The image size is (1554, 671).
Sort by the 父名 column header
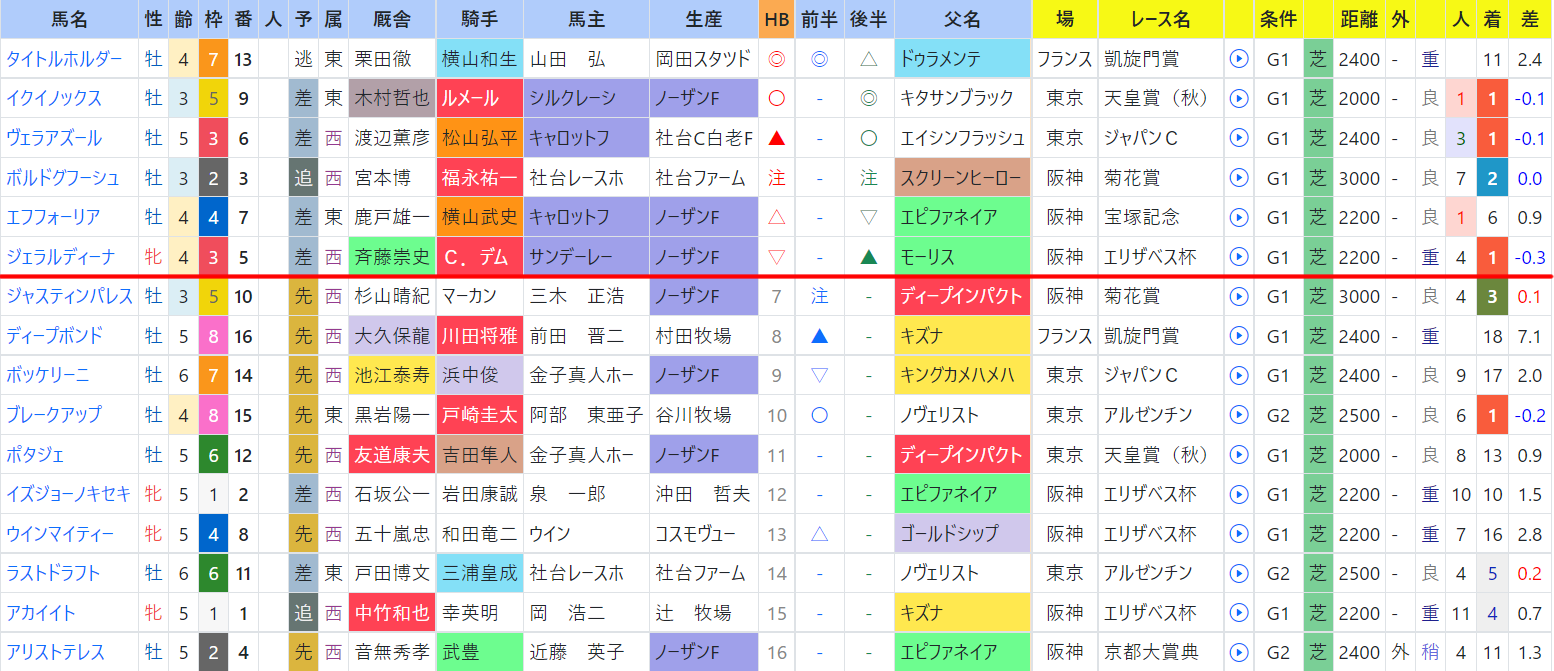pos(963,19)
